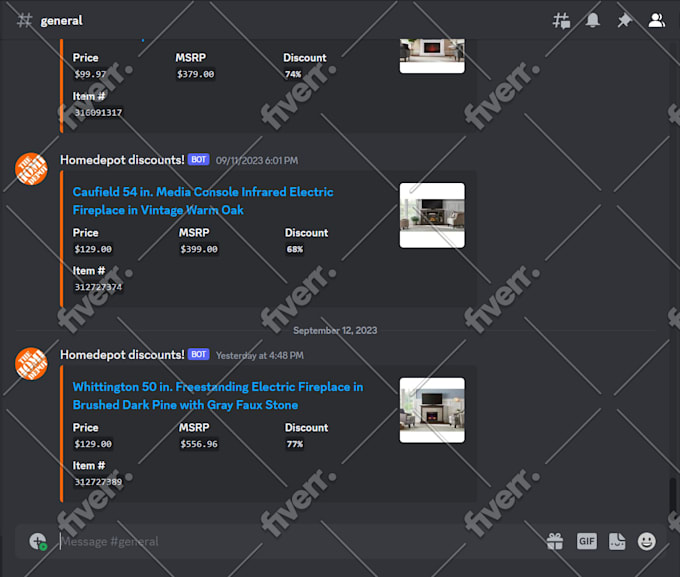Open the Threads icon in header
Screen dimensions: 680x577
click(561, 20)
